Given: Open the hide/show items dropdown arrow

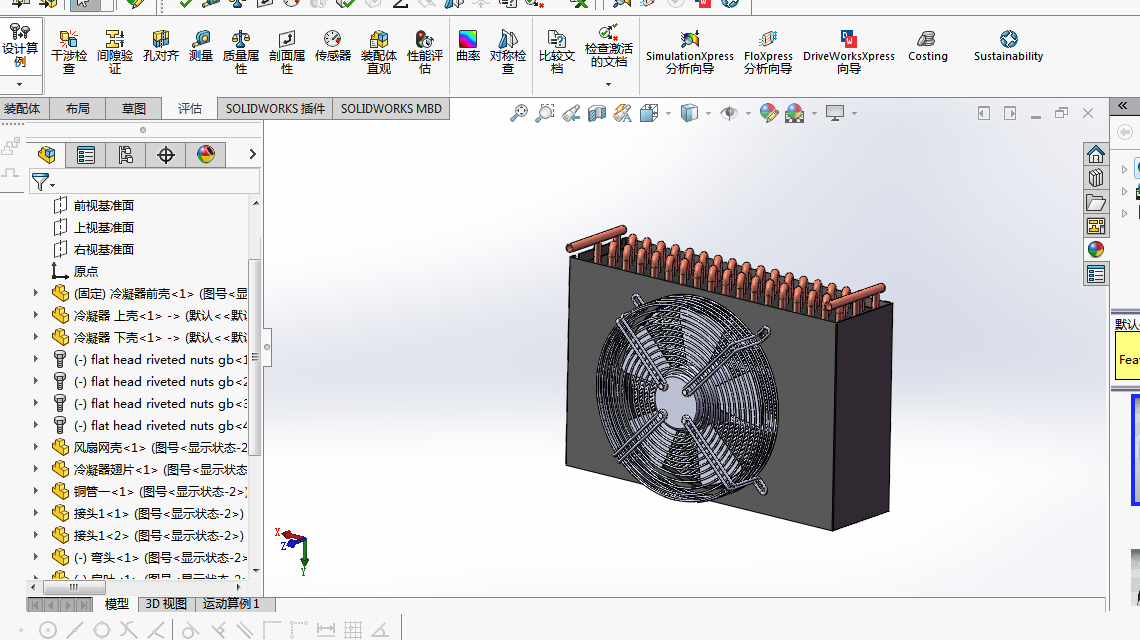Looking at the screenshot, I should [748, 113].
